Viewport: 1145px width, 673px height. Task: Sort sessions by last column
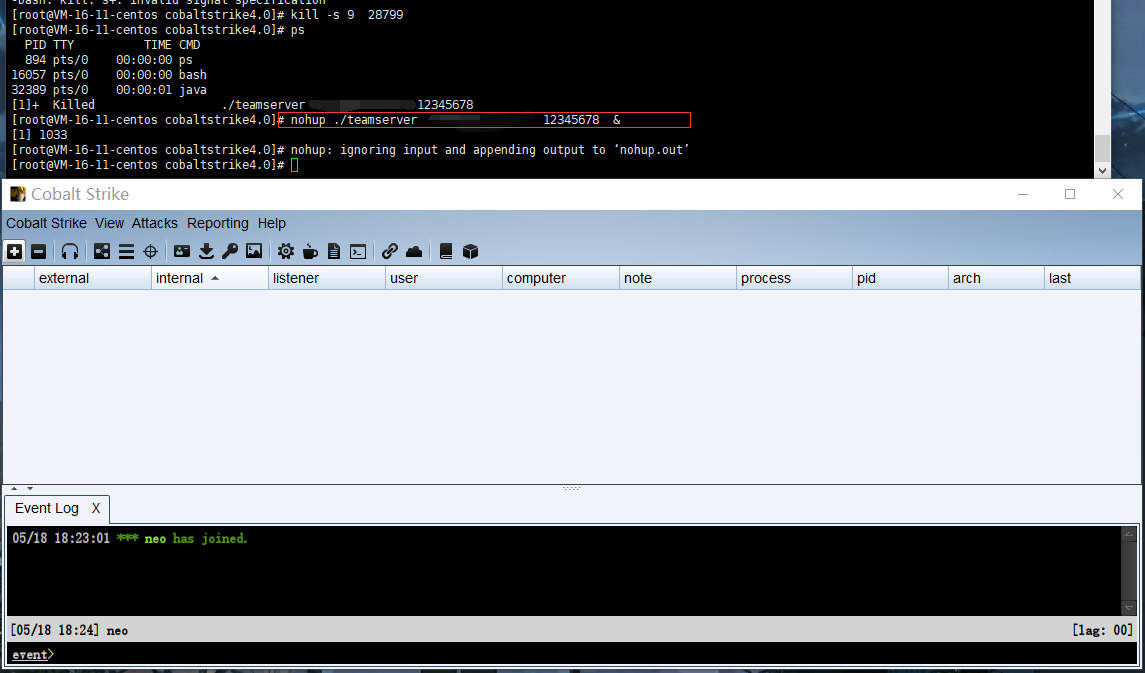(x=1092, y=278)
